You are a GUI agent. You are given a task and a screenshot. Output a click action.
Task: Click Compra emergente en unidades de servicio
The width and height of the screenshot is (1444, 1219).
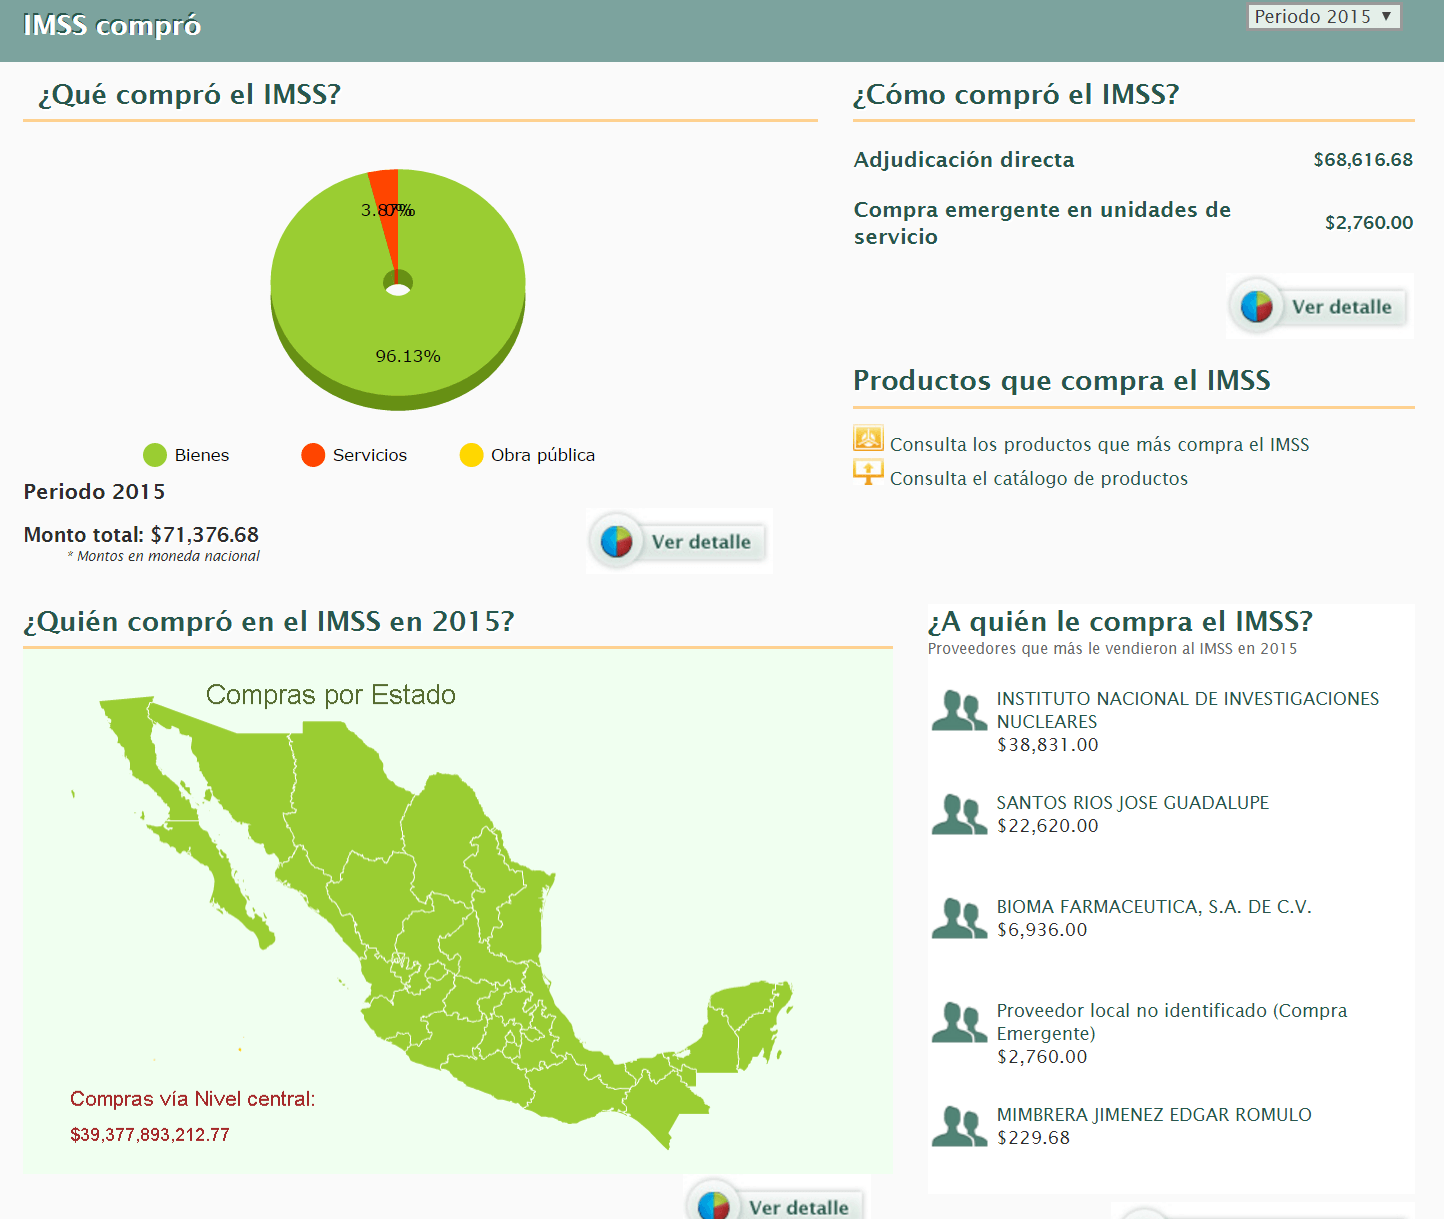point(1042,223)
